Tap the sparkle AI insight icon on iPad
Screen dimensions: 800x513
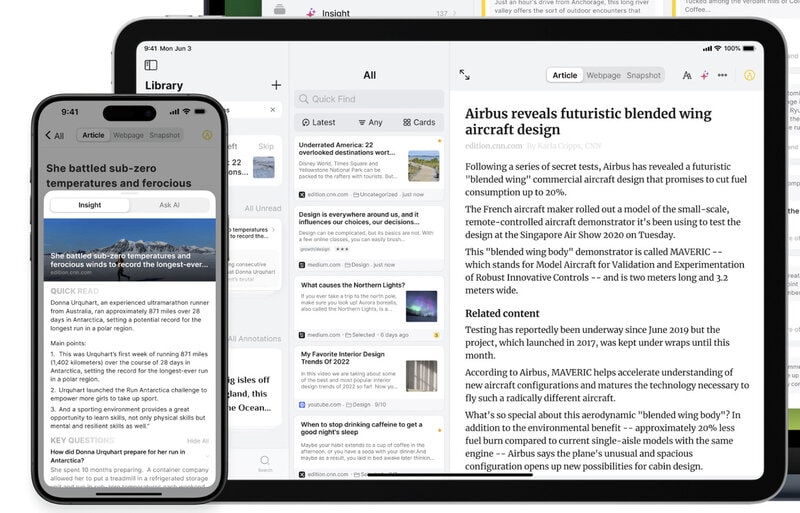[x=705, y=75]
